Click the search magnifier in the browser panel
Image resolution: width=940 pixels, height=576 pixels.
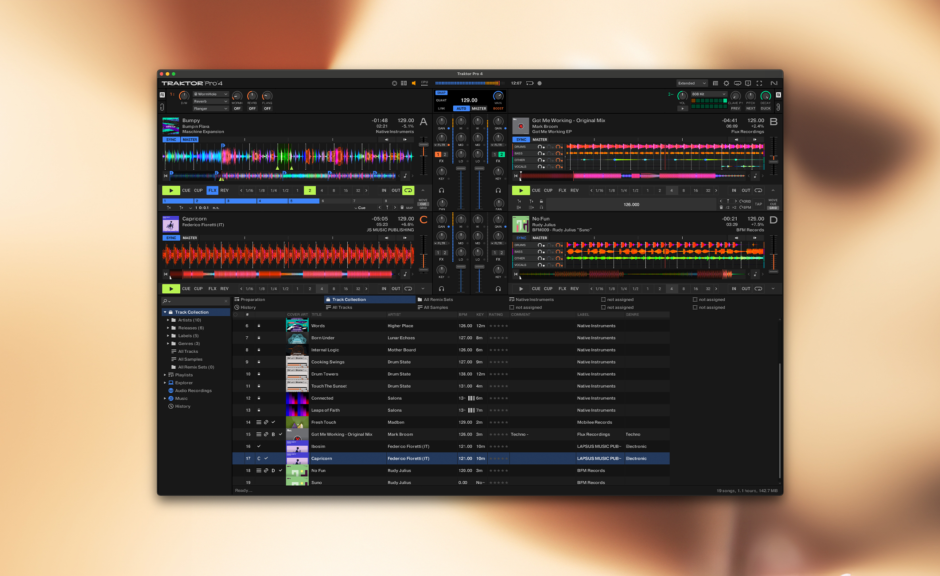tap(166, 300)
